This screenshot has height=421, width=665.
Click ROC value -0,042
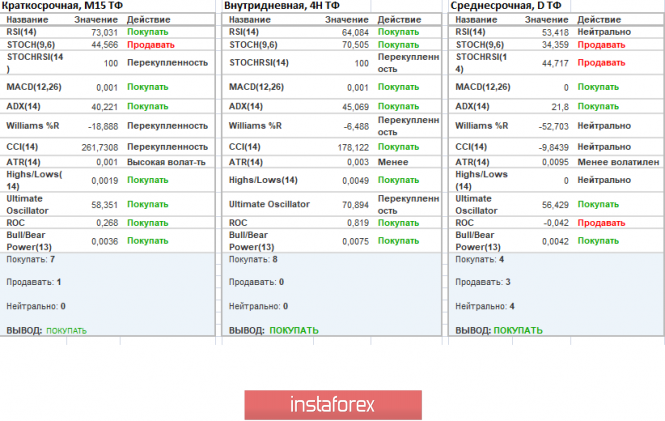tap(556, 223)
